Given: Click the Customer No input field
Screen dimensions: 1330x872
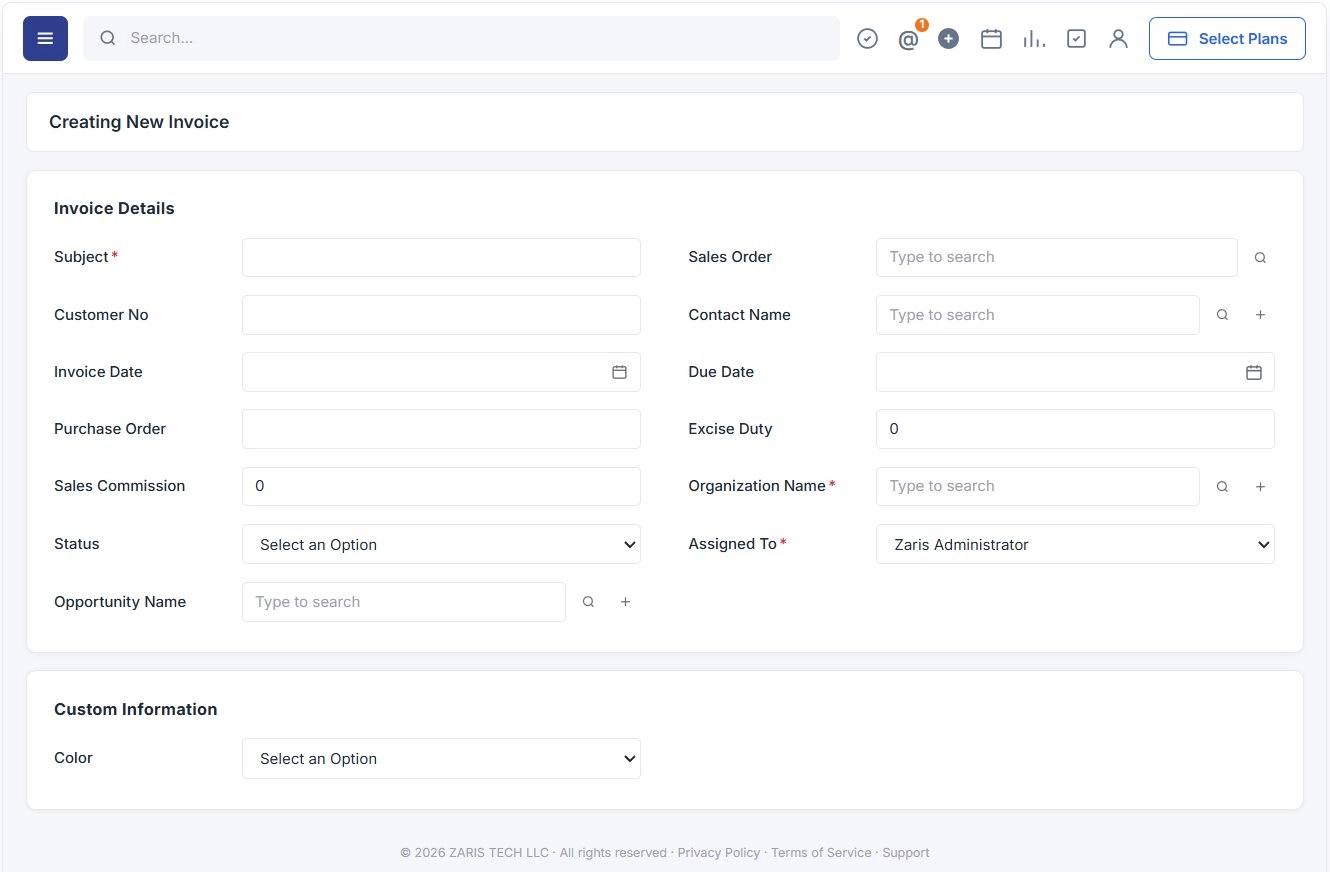Looking at the screenshot, I should tap(441, 315).
